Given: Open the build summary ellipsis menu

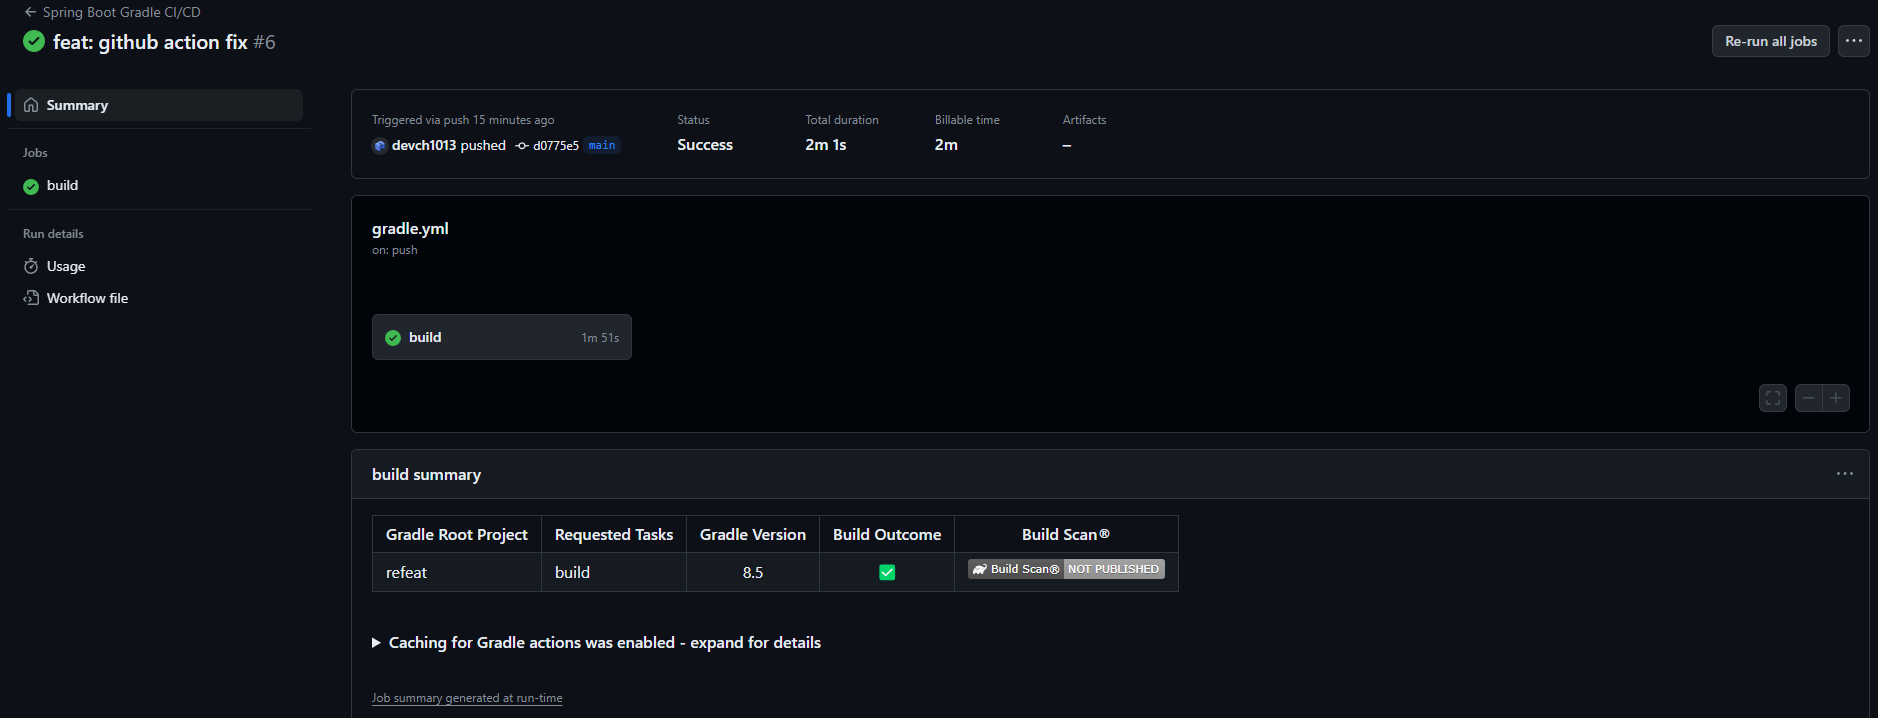Looking at the screenshot, I should click(1844, 474).
